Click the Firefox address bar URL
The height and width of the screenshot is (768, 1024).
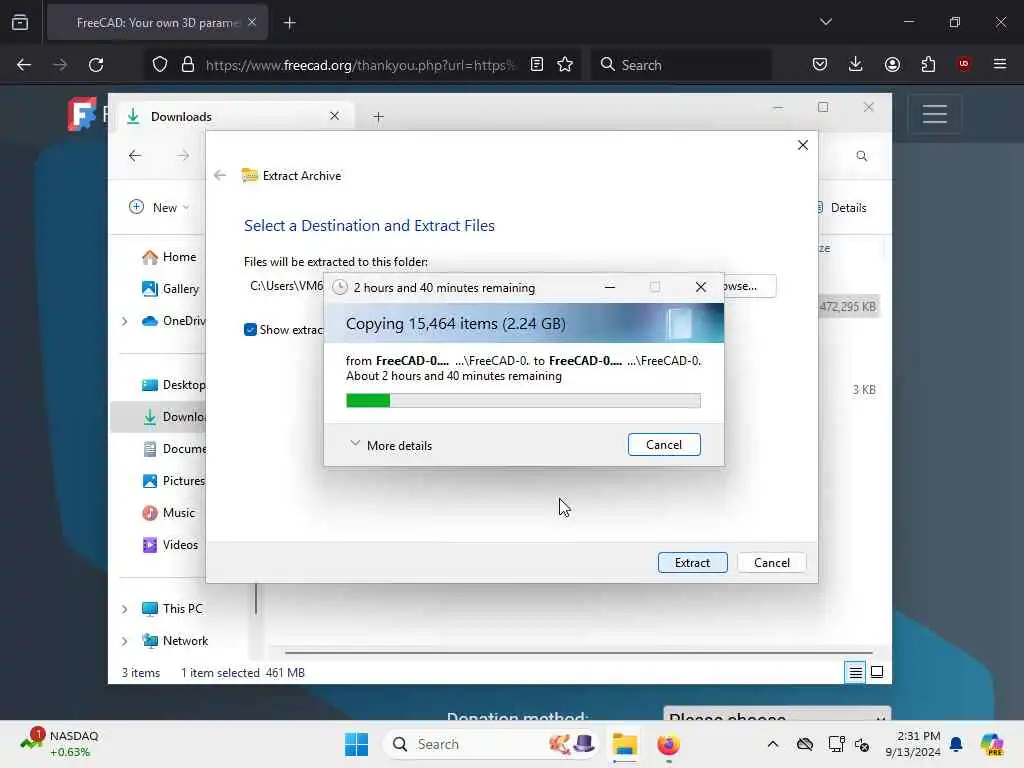click(360, 65)
